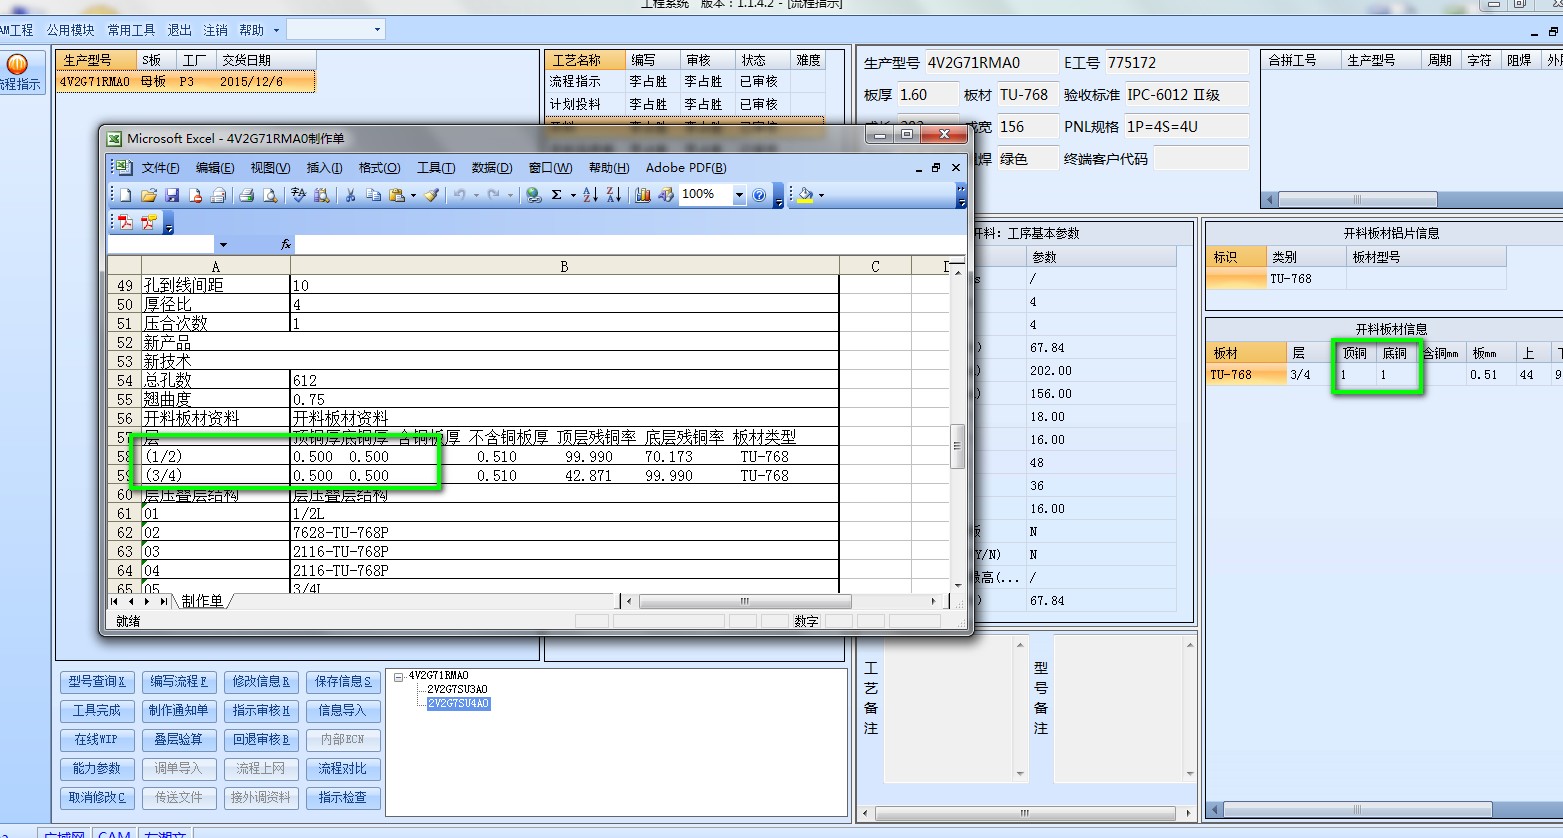1563x838 pixels.
Task: Select the 4V2G71RMA0 母板 row in top list
Action: click(185, 82)
